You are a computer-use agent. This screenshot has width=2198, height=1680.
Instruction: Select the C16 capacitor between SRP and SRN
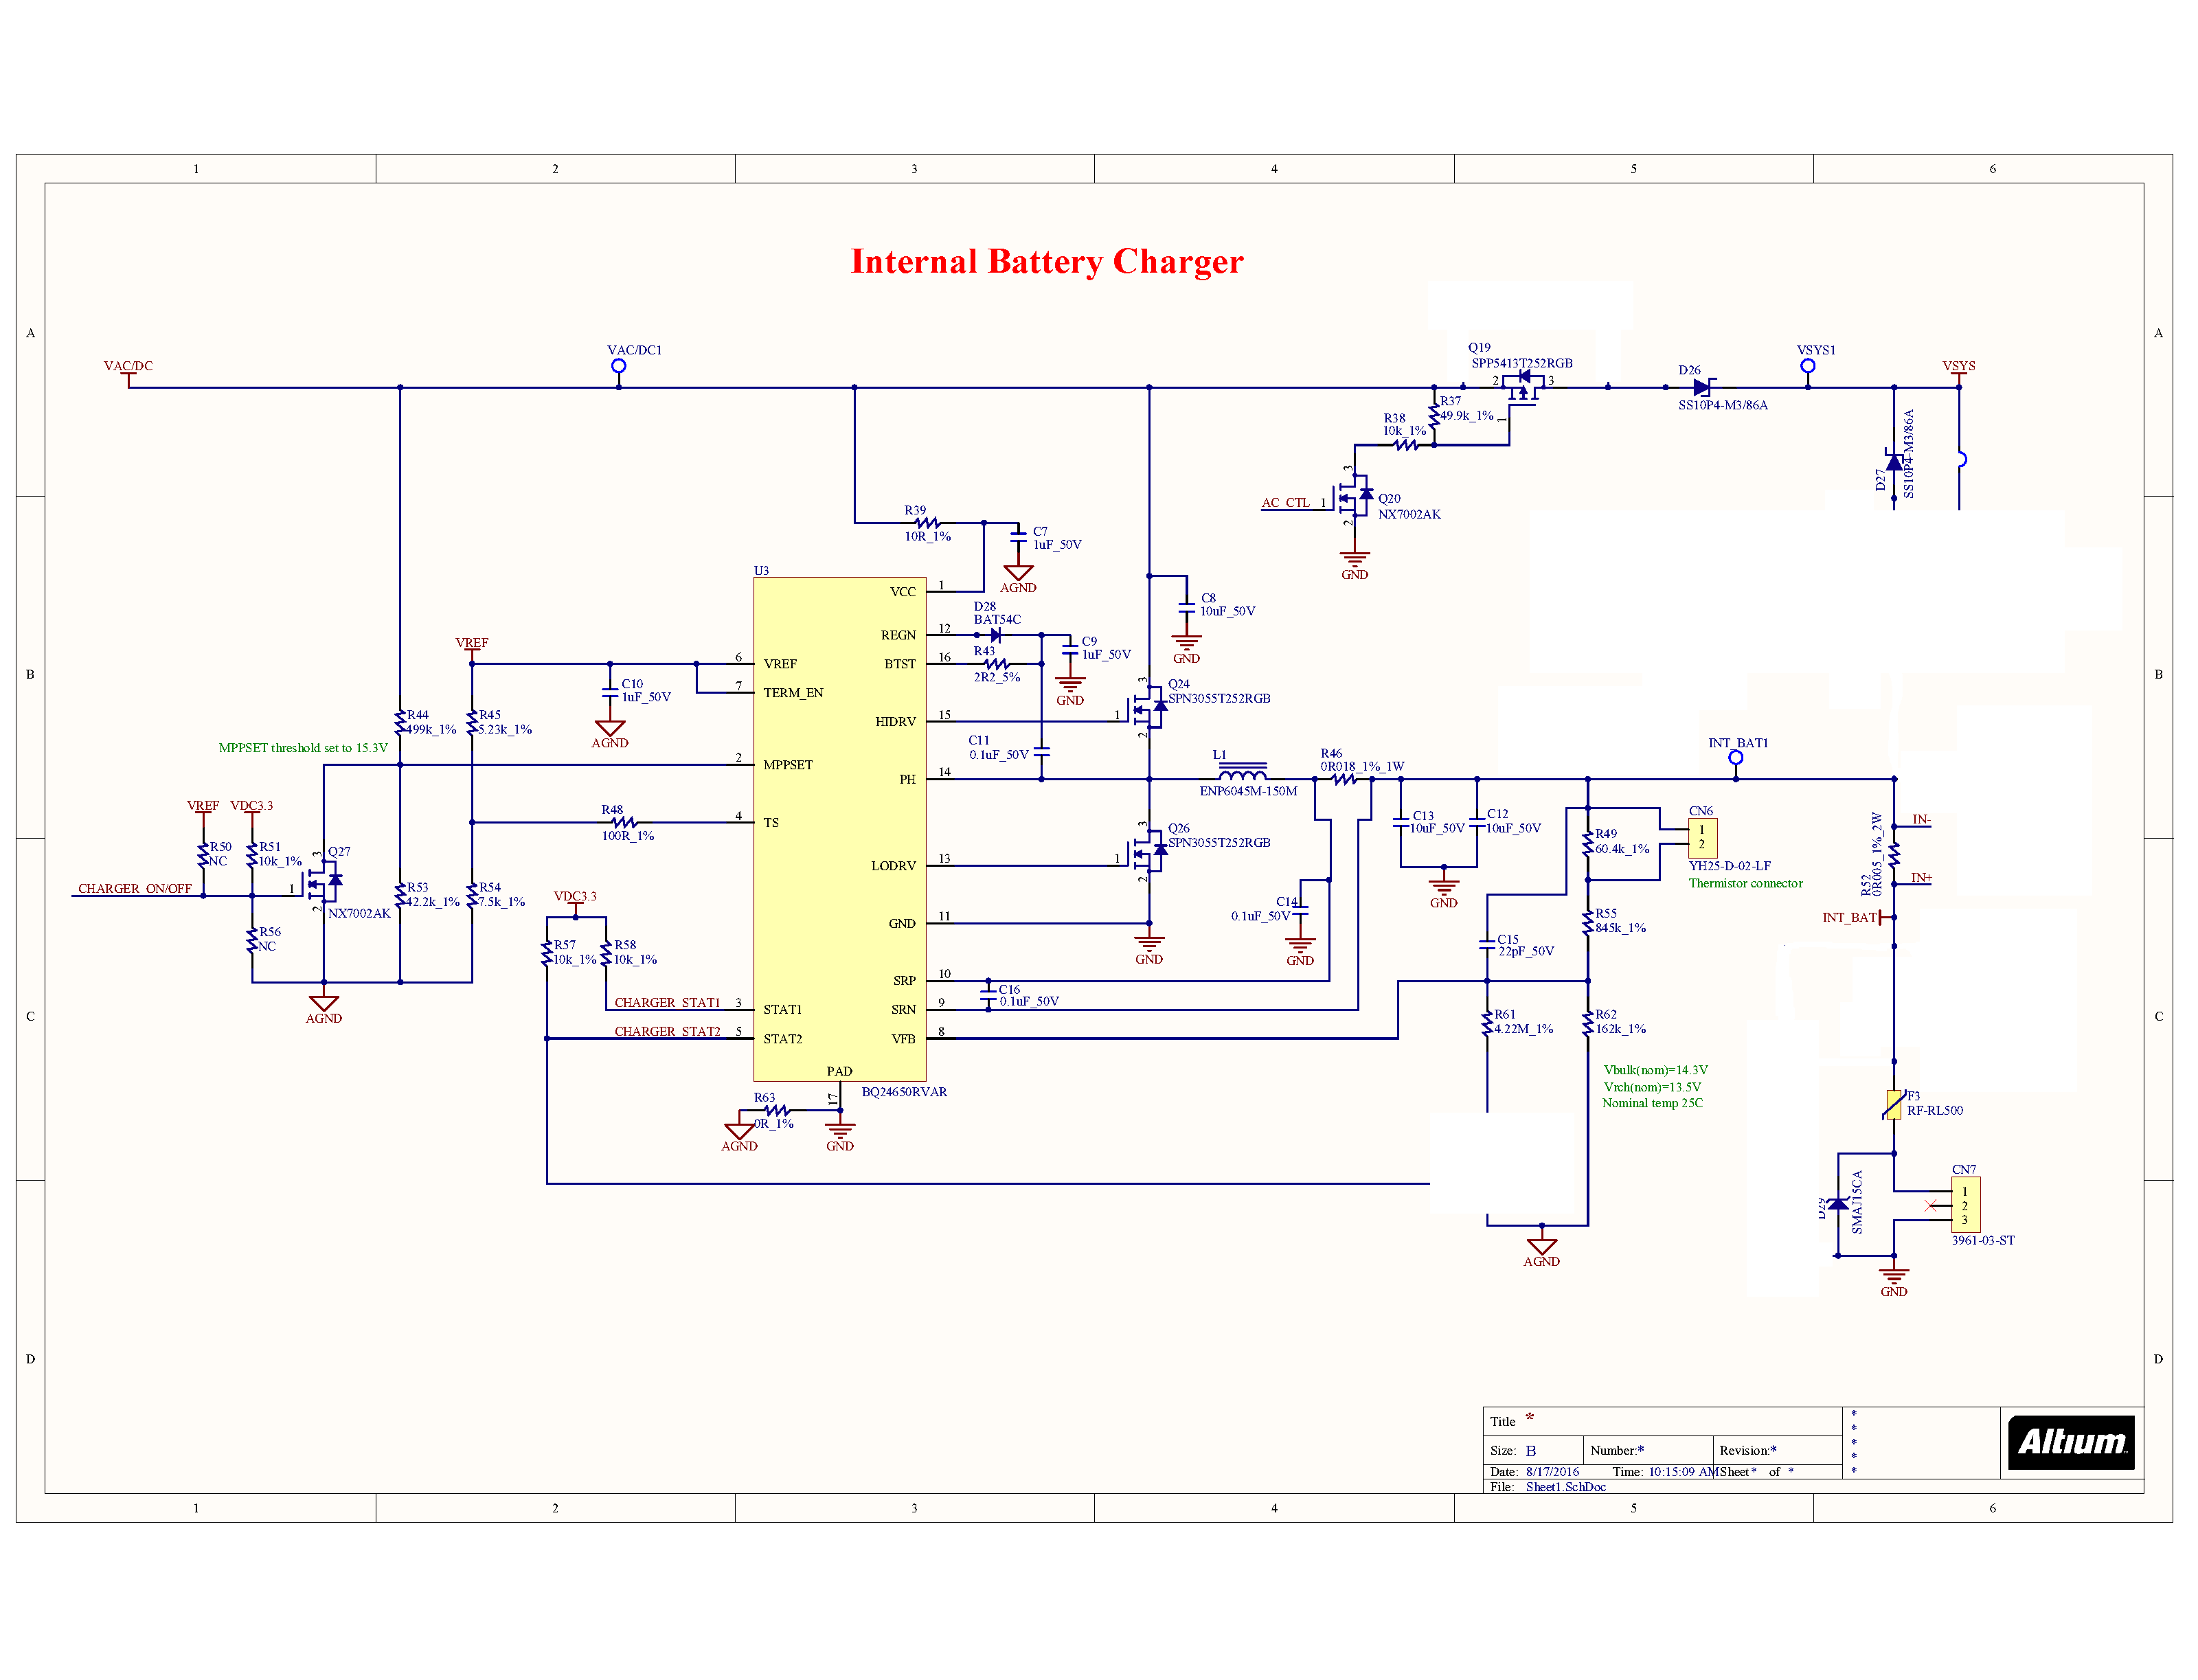988,995
